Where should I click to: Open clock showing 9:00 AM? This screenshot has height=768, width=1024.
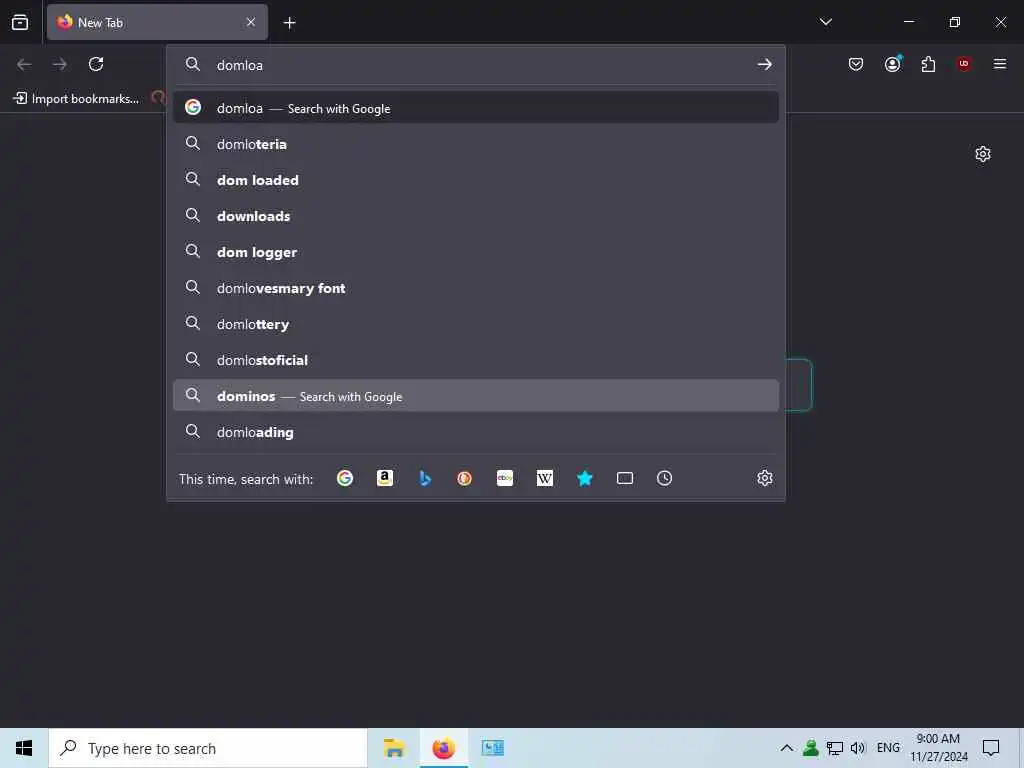click(x=938, y=748)
